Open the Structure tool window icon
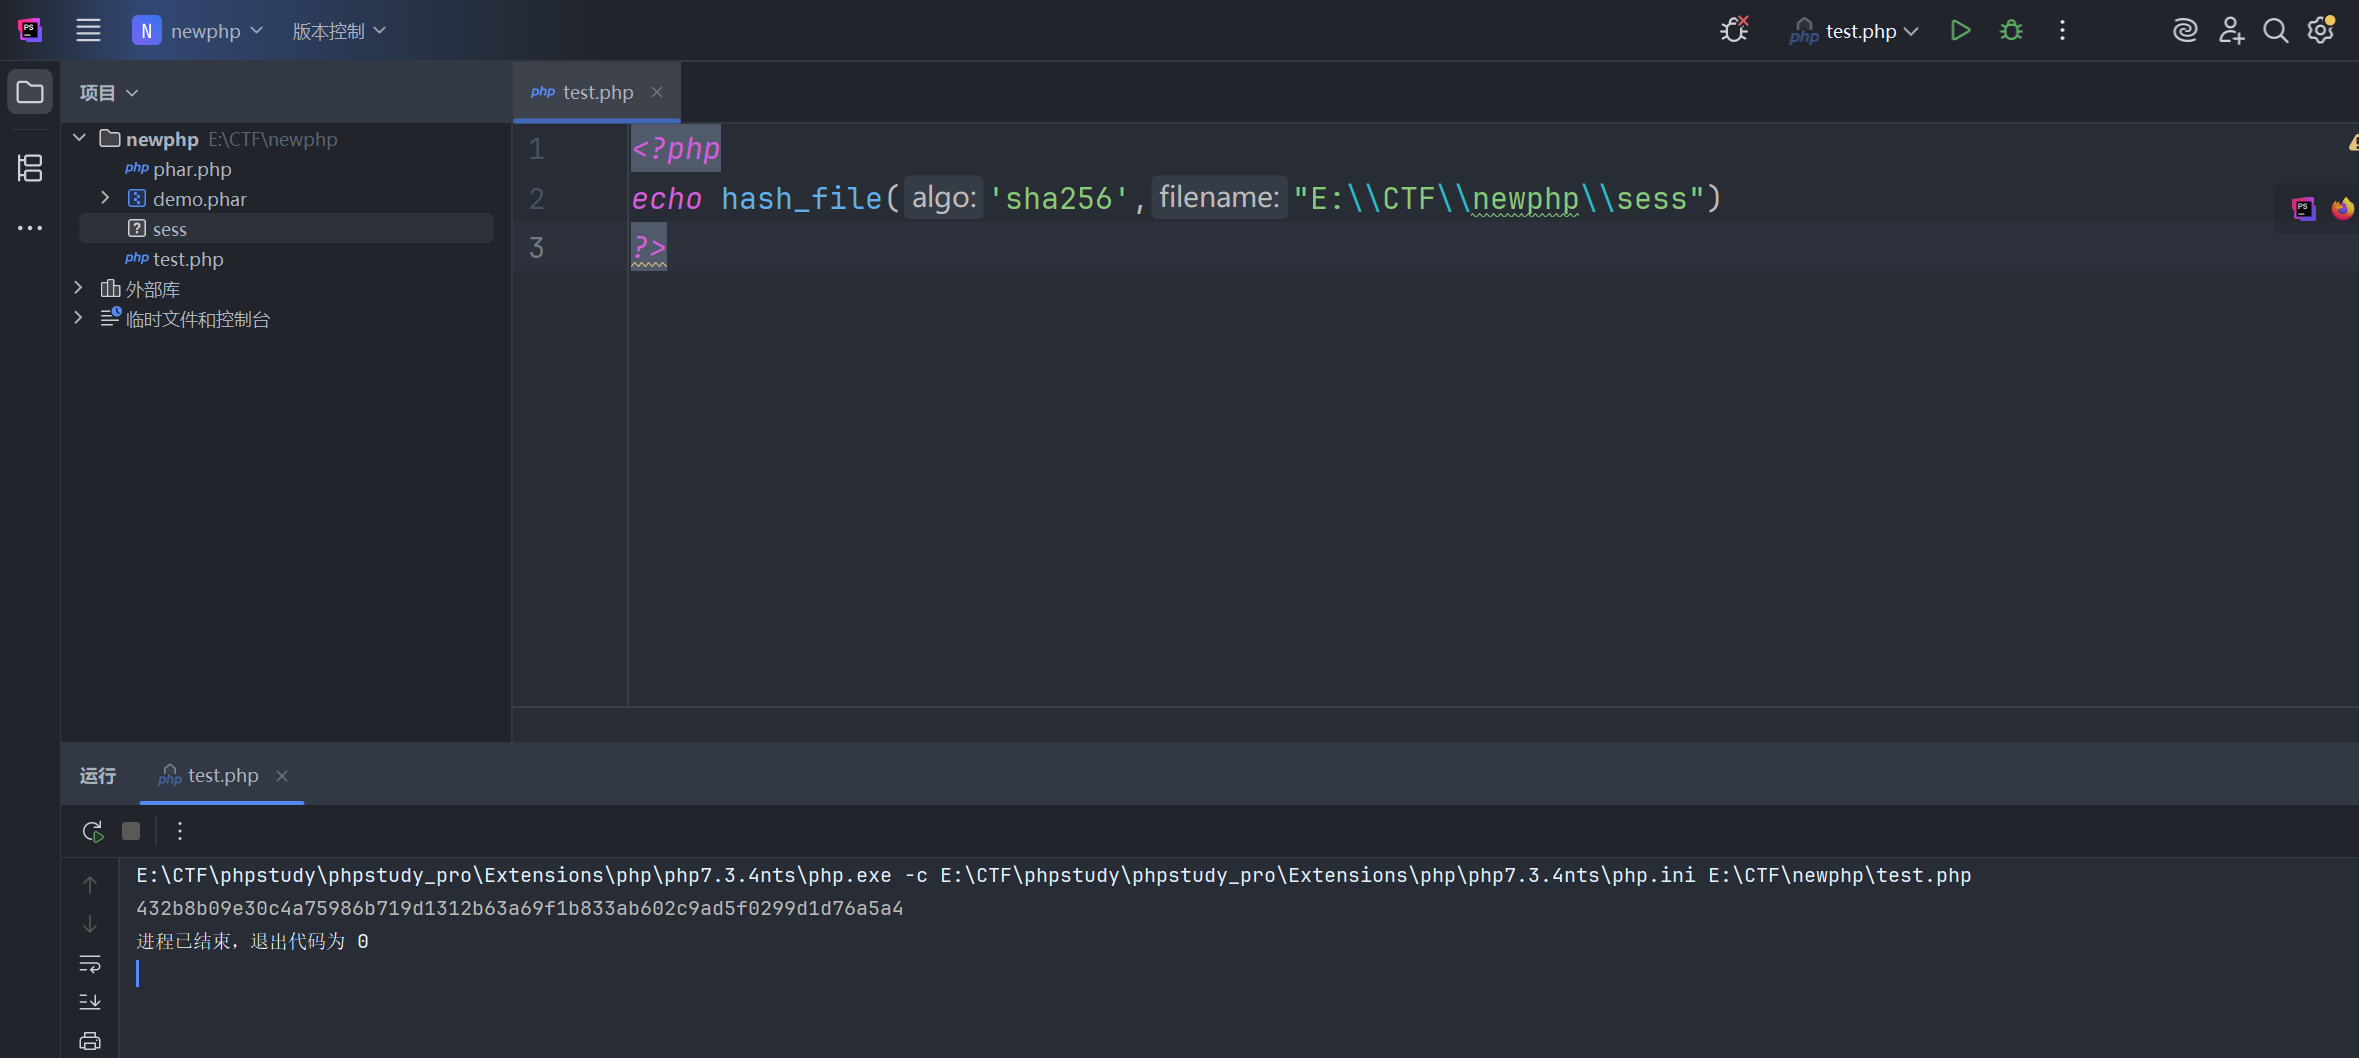 30,168
